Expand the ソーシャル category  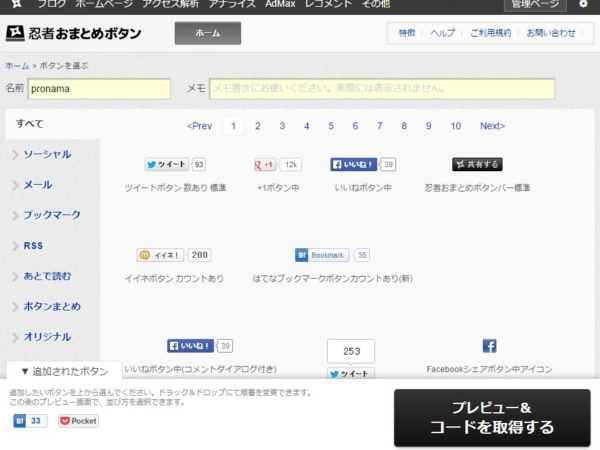pyautogui.click(x=47, y=154)
